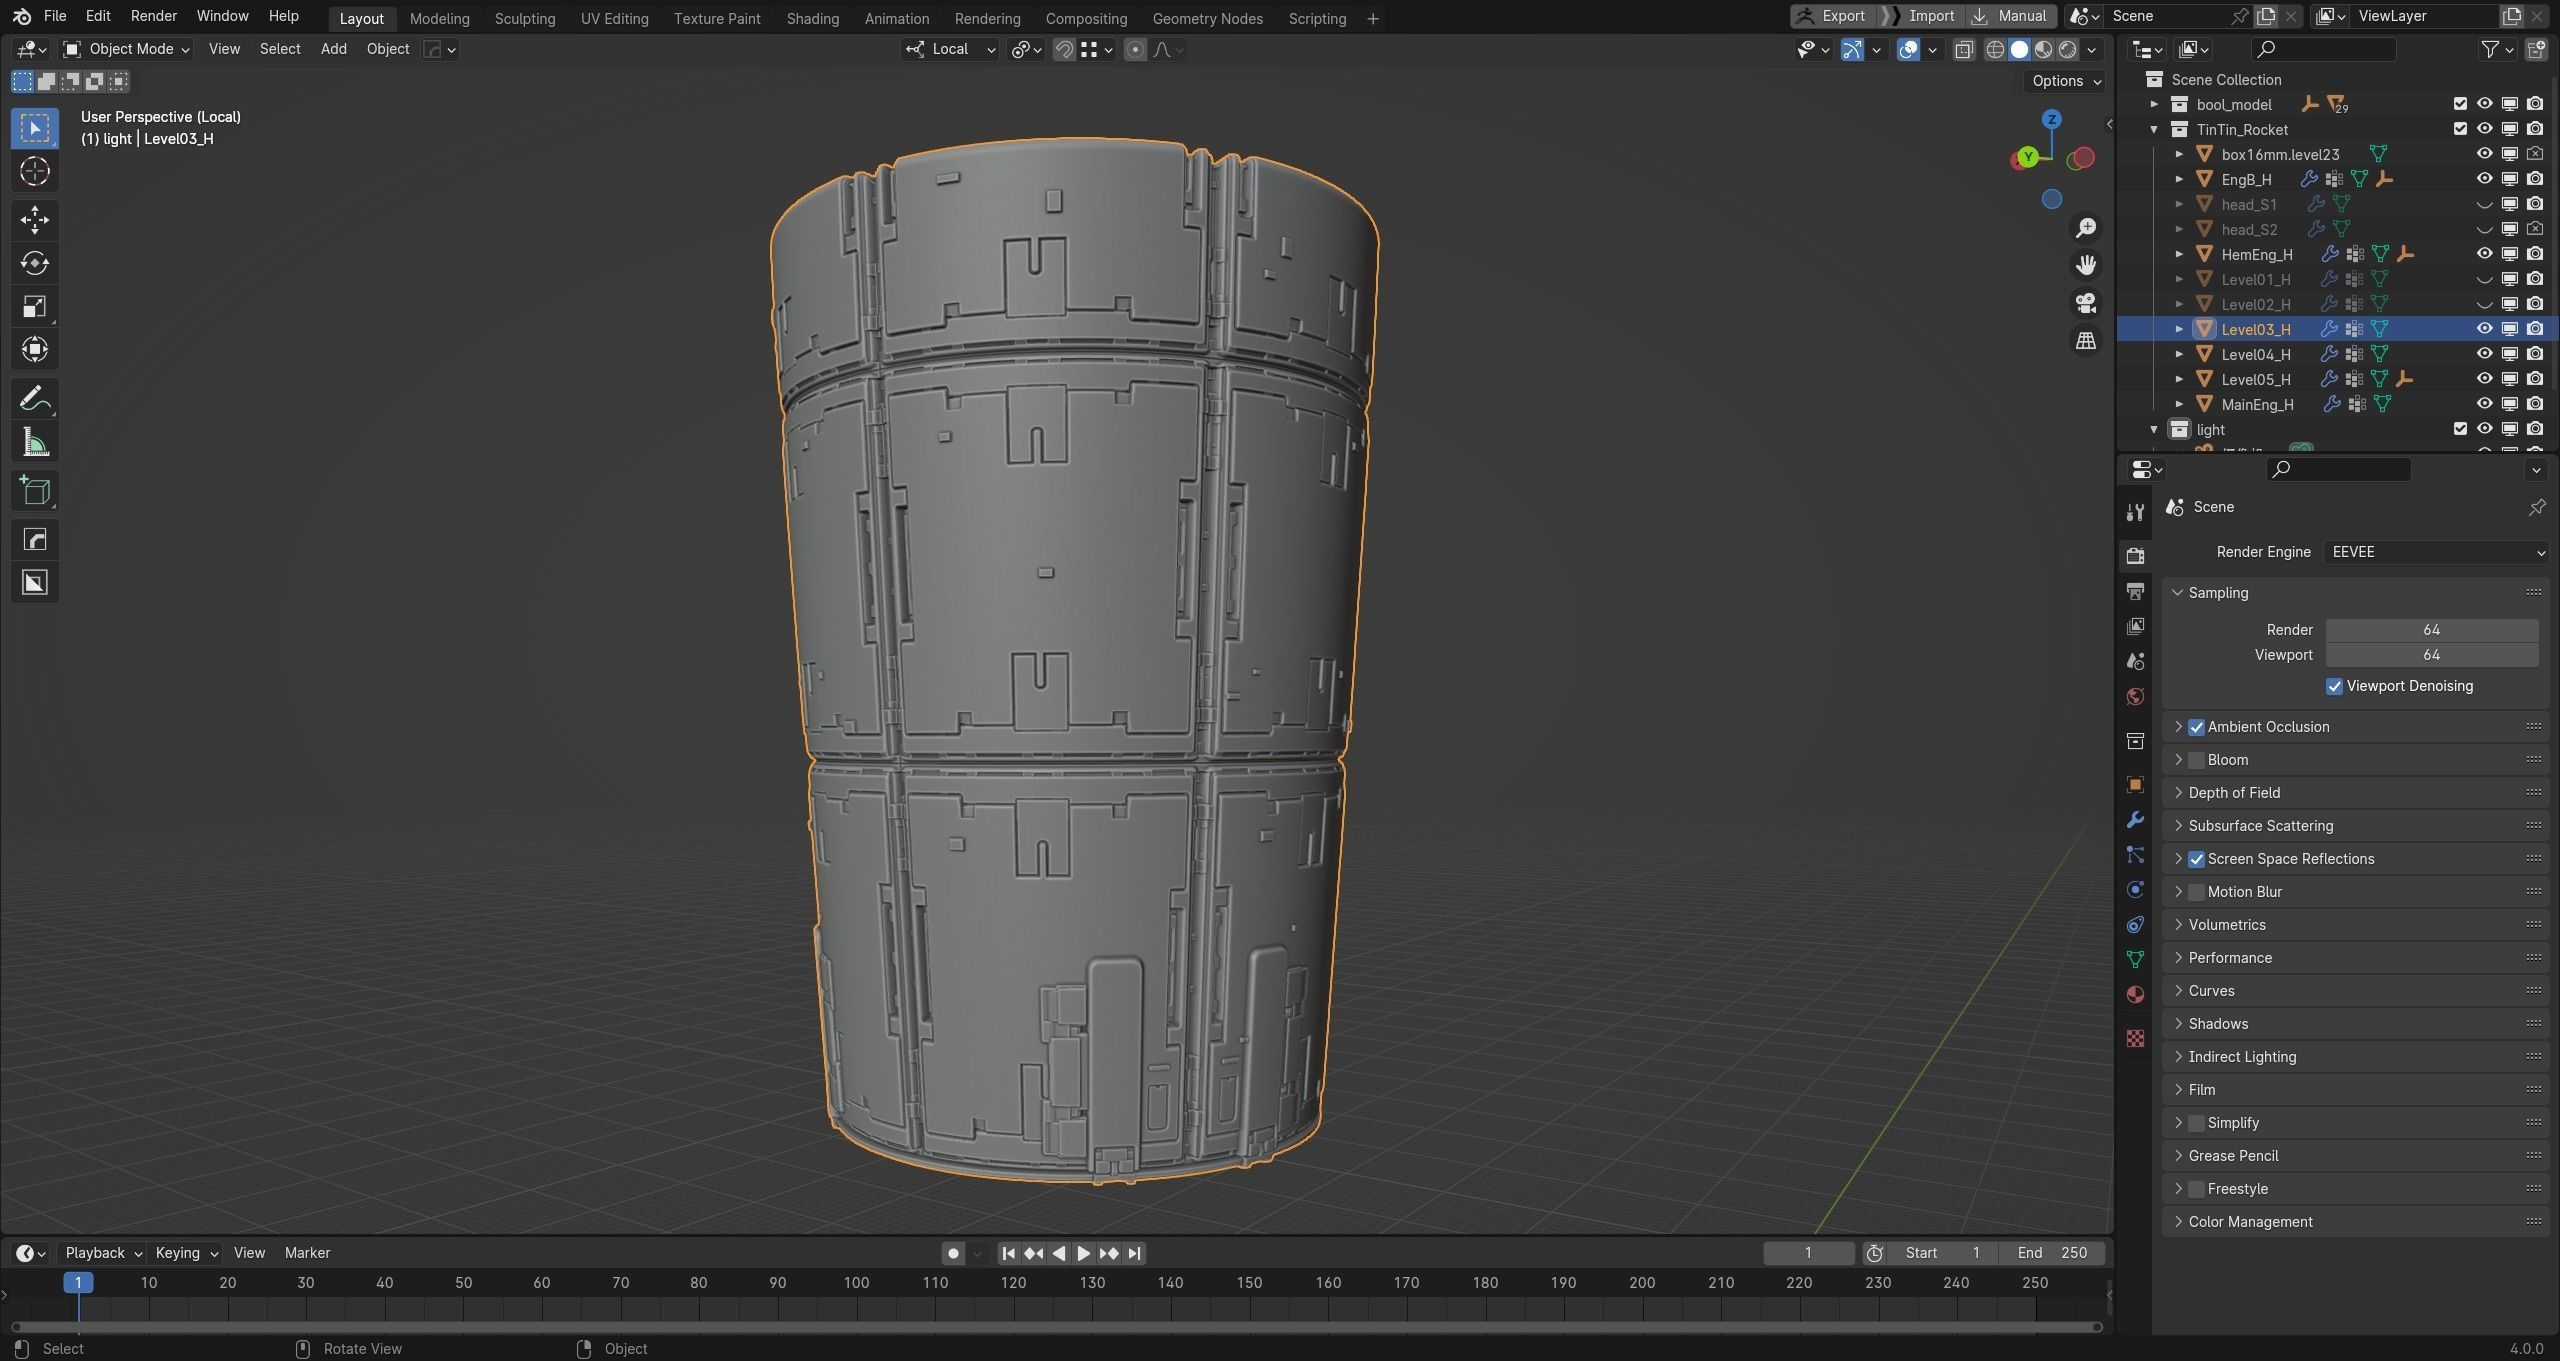Select the Rotate tool
2560x1361 pixels.
[x=35, y=263]
